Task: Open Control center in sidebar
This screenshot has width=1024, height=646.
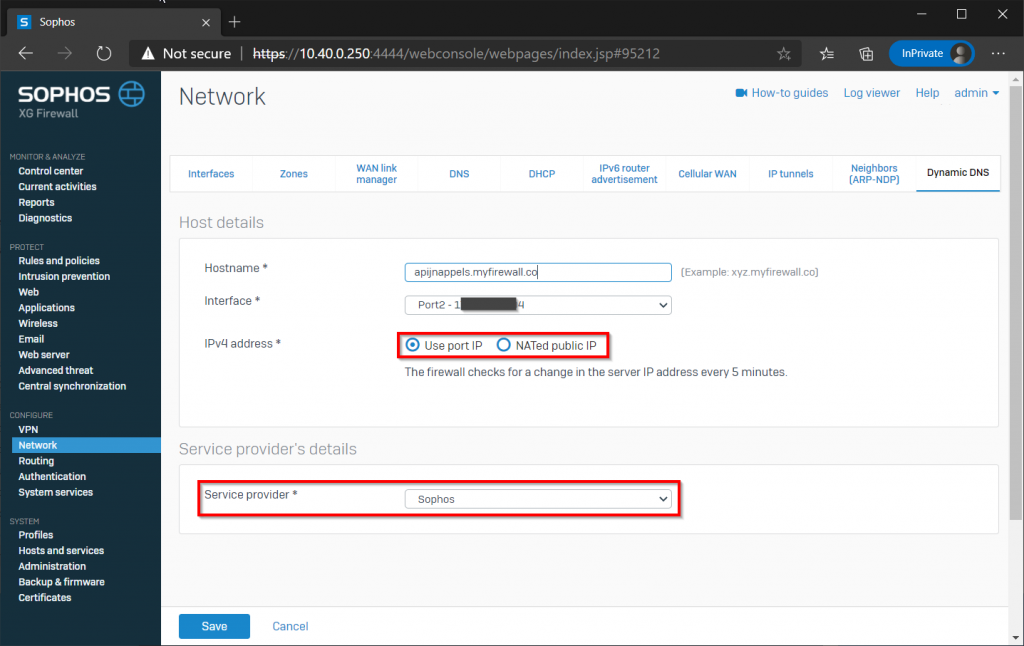Action: [51, 171]
